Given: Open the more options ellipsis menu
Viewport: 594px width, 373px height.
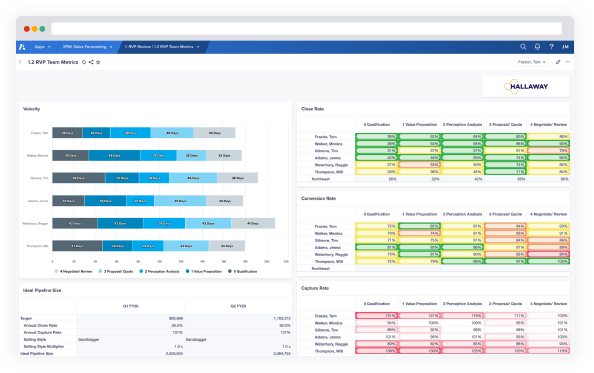Looking at the screenshot, I should pyautogui.click(x=568, y=62).
